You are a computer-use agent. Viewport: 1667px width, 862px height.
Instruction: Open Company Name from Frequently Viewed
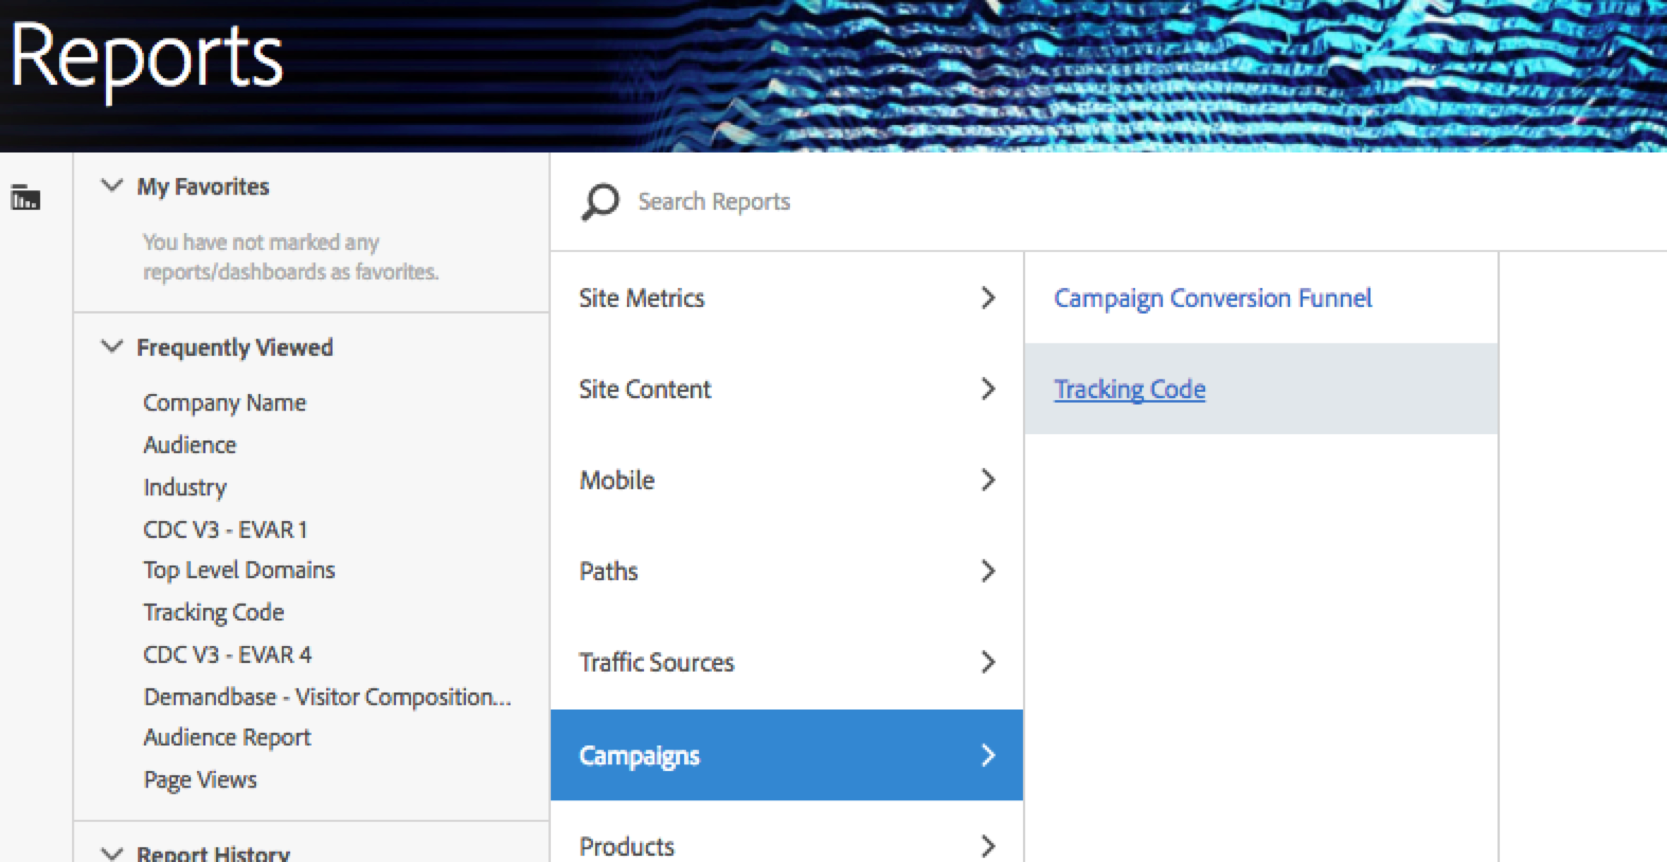(224, 403)
